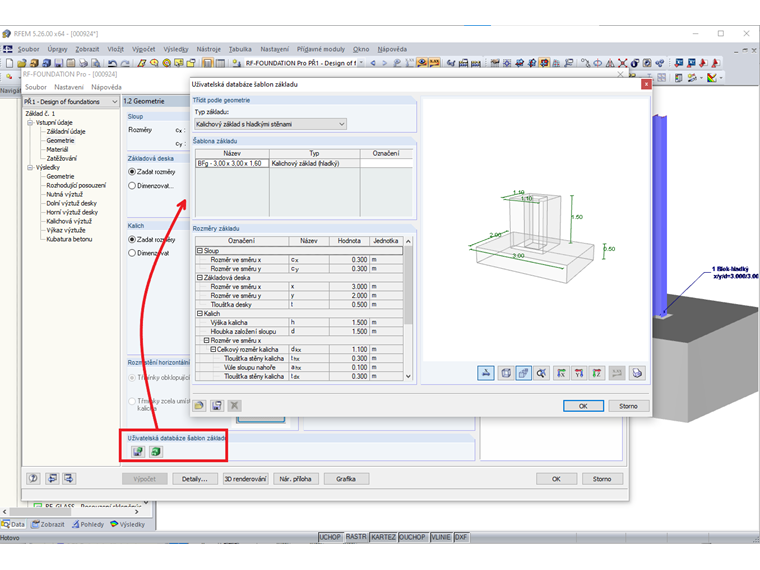
Task: Select 'Kalichová výztuž' in navigator tree
Action: 69,221
